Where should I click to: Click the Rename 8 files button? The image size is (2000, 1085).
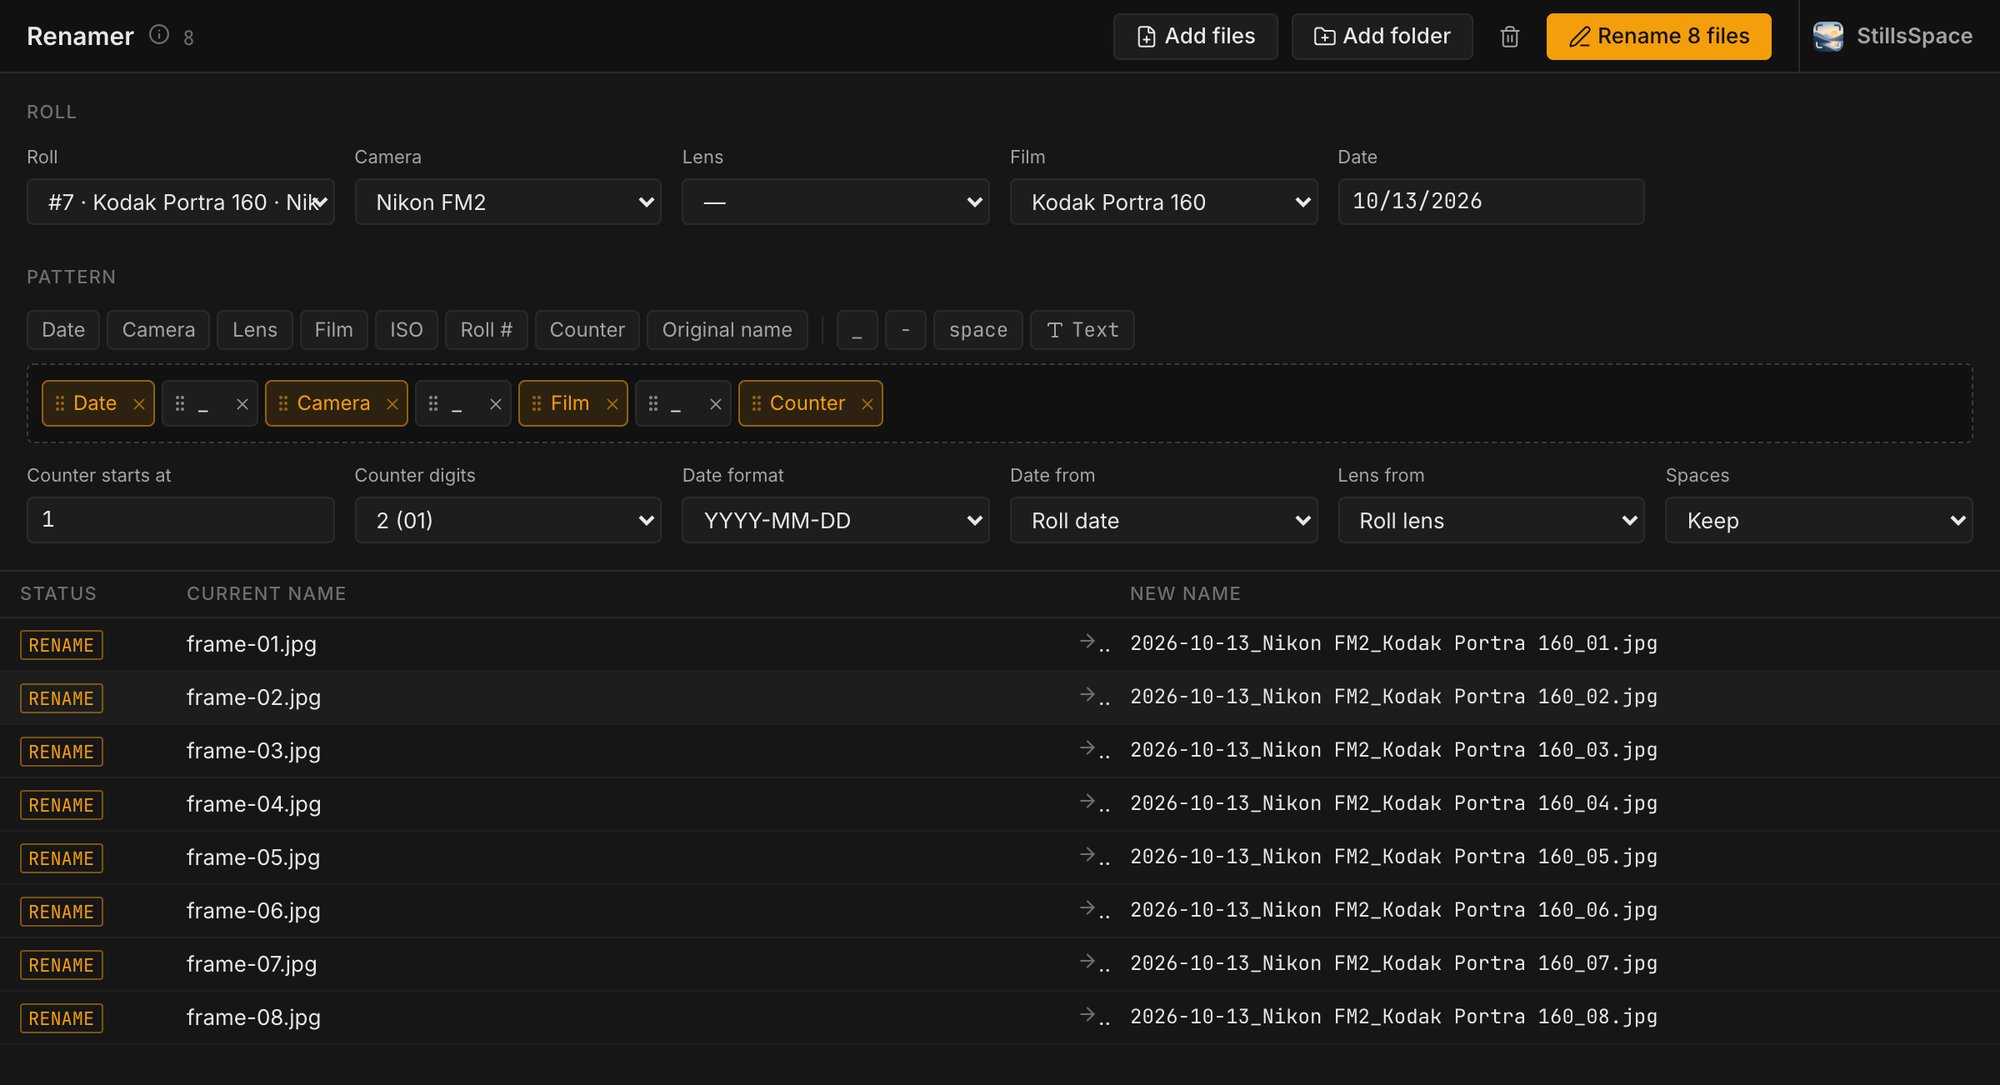click(1658, 37)
